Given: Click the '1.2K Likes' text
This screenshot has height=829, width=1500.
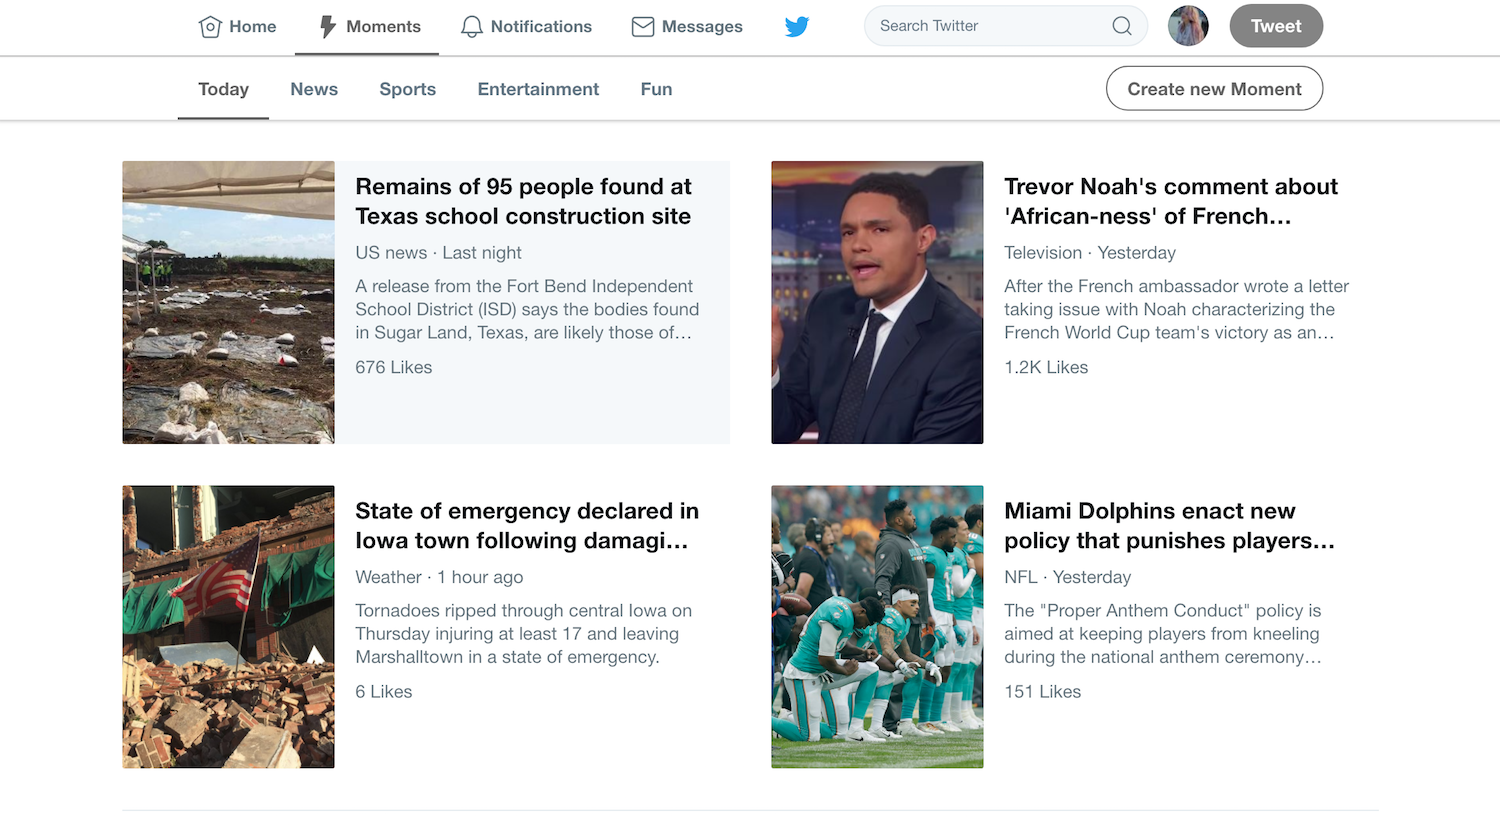Looking at the screenshot, I should tap(1046, 367).
